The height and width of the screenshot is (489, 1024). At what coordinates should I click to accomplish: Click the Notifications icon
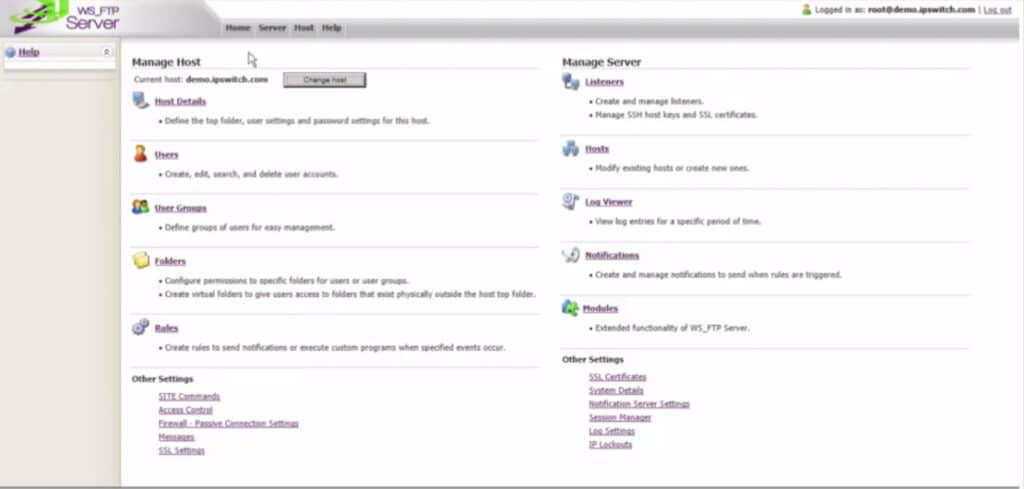coord(570,255)
